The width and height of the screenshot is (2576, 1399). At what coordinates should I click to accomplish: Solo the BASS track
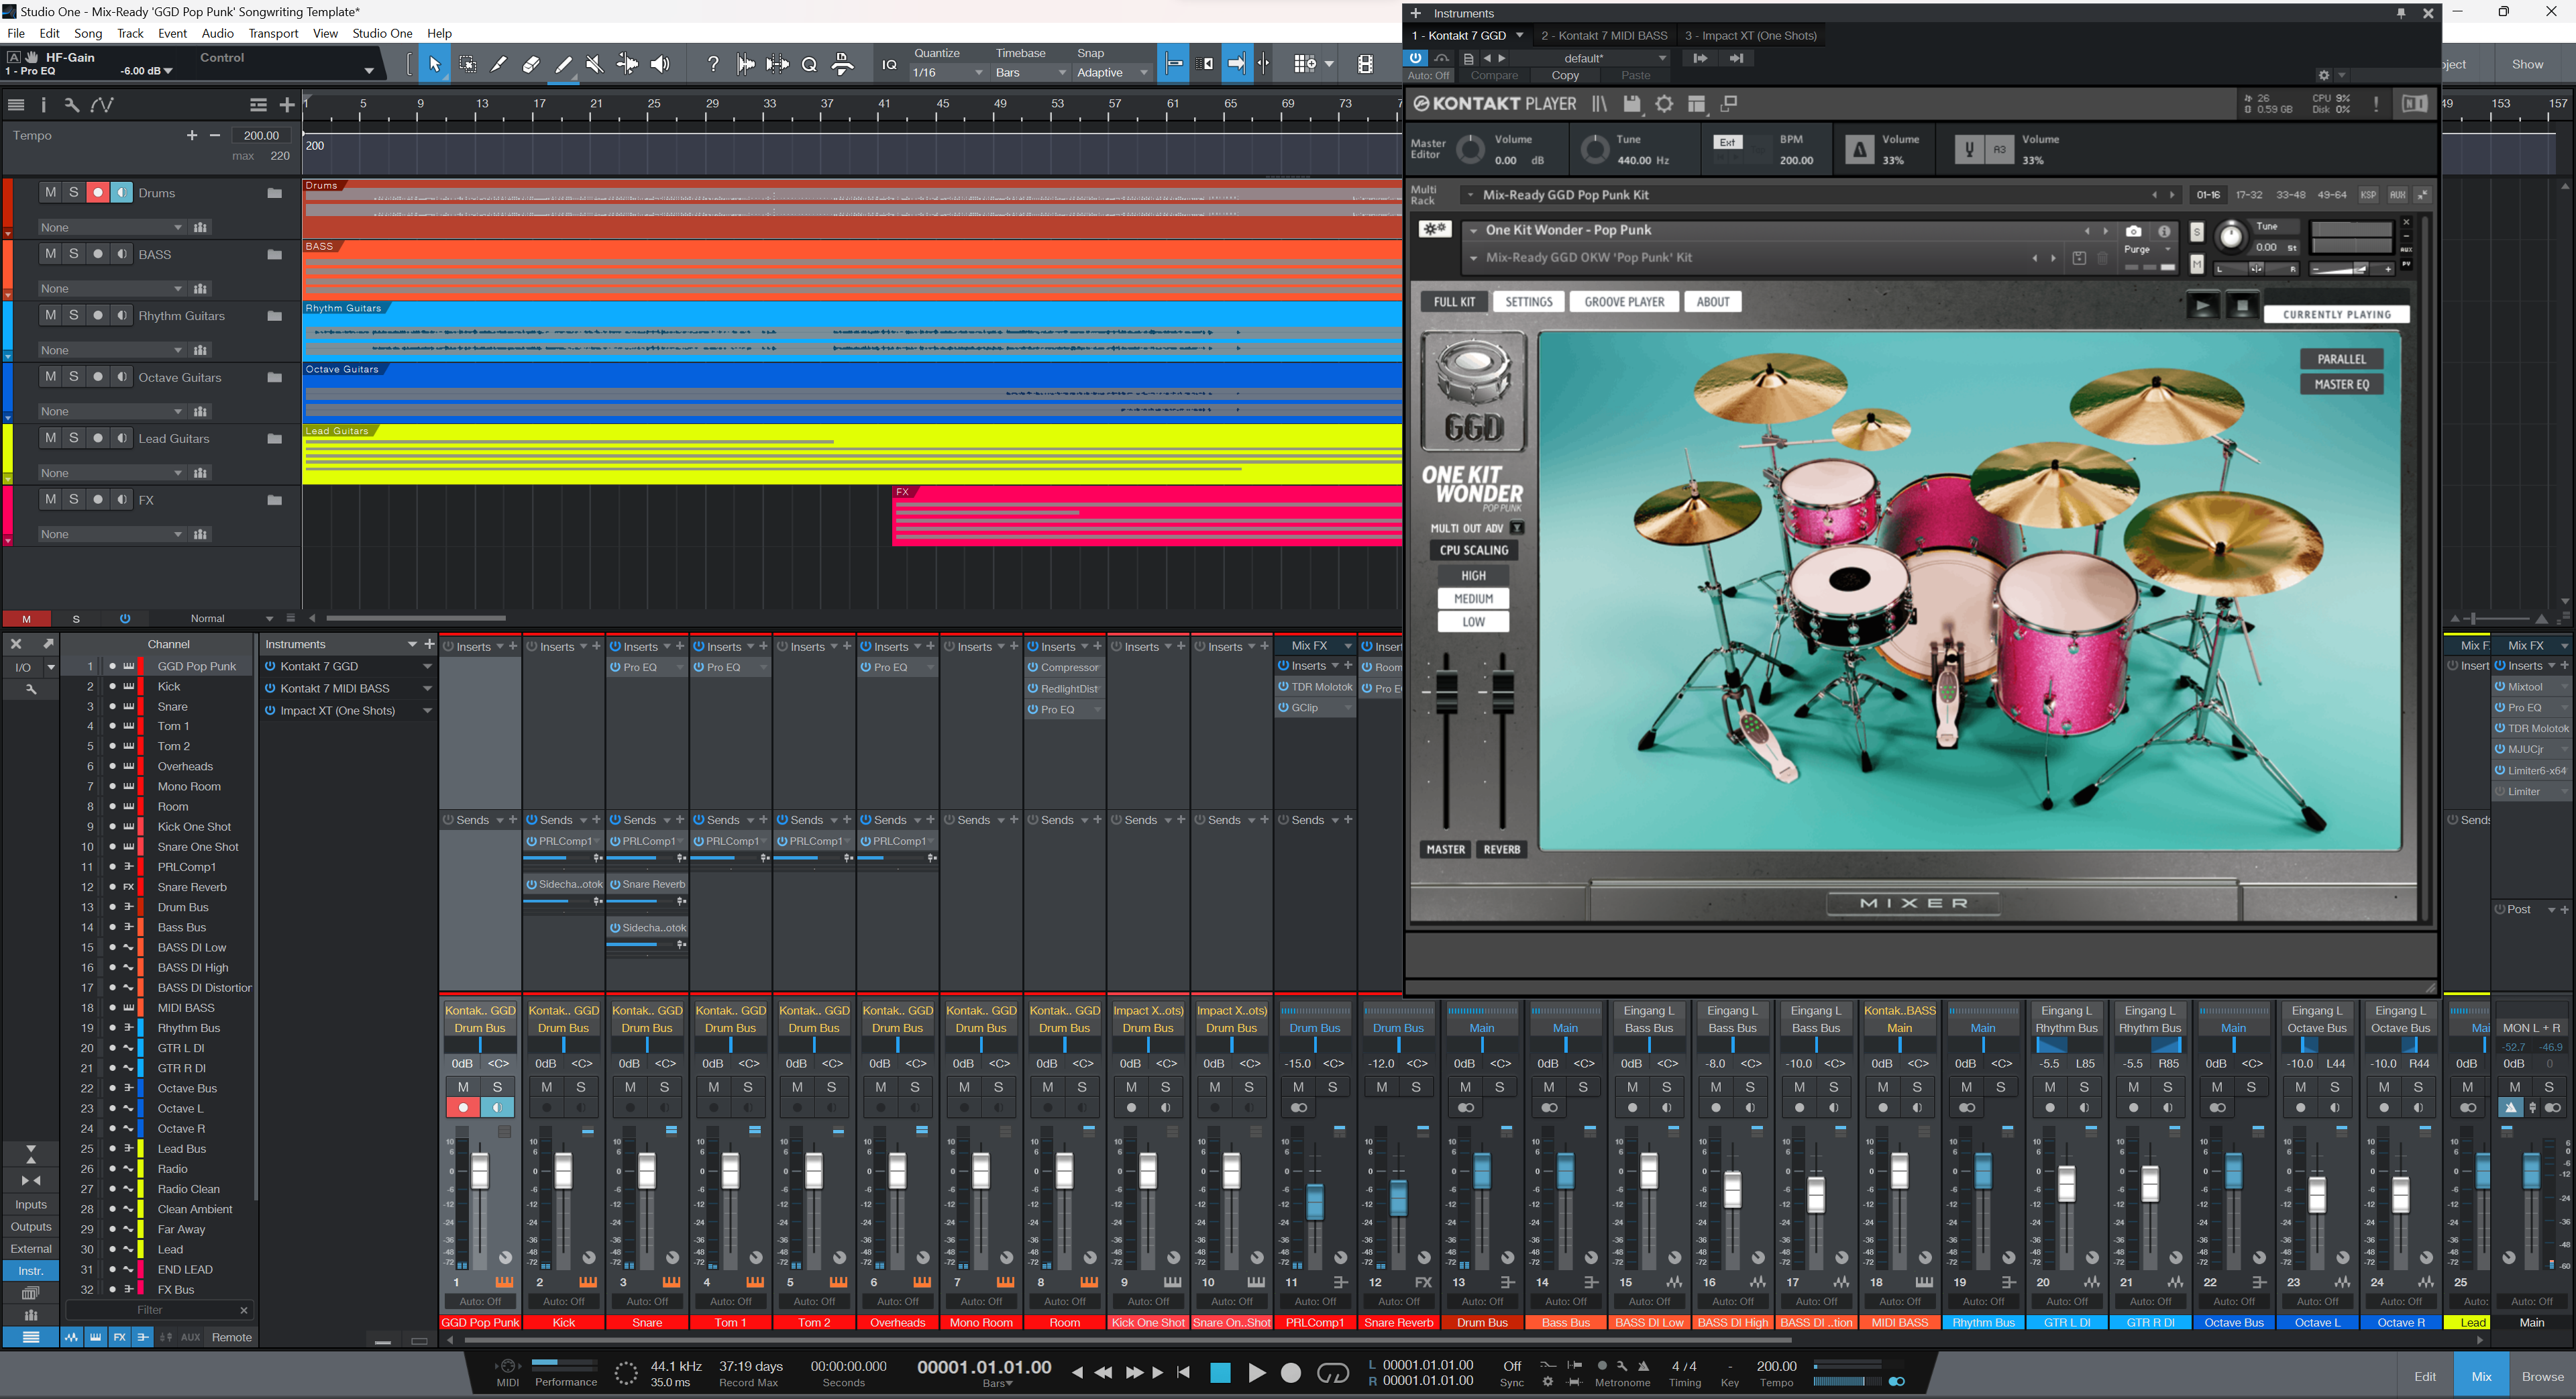tap(74, 254)
